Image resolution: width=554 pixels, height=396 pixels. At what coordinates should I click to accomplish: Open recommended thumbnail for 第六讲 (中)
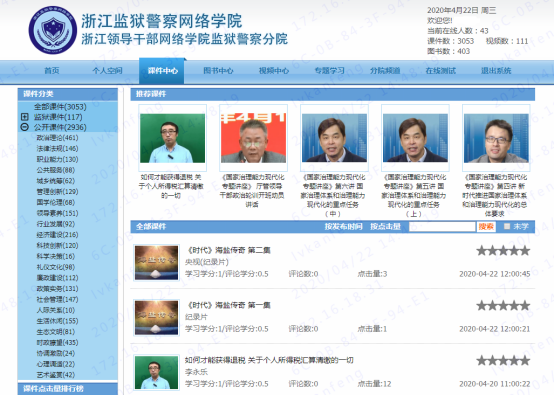point(334,138)
